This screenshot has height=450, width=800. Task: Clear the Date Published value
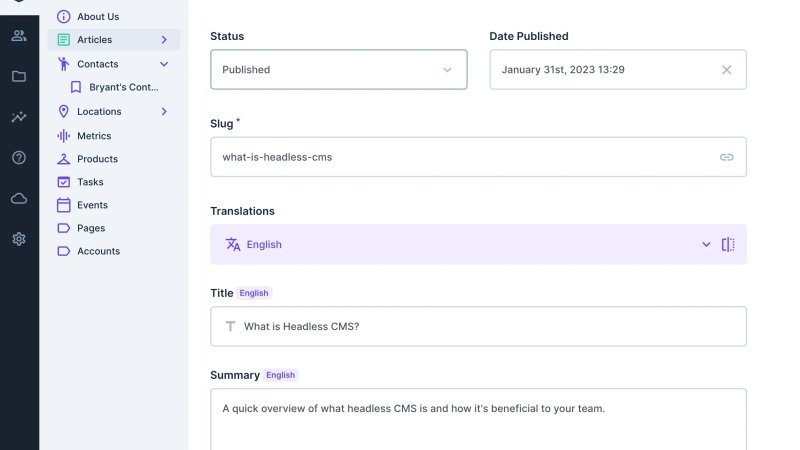tap(727, 70)
